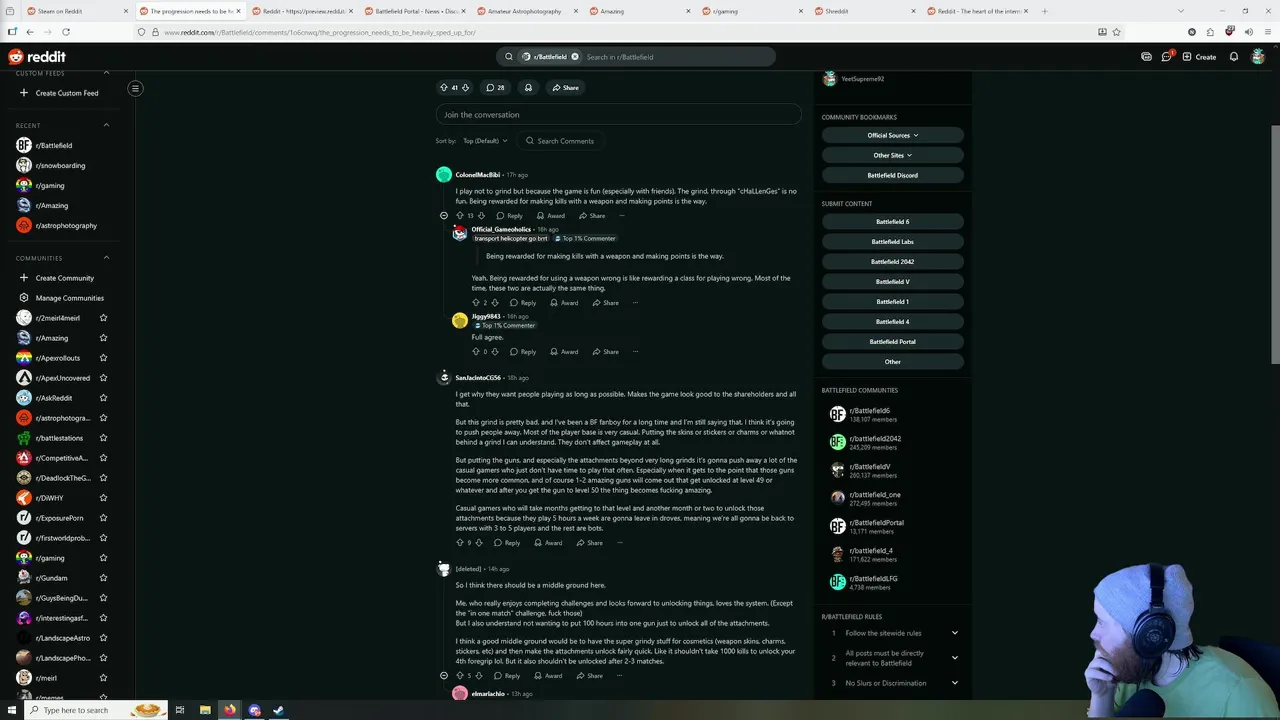This screenshot has width=1280, height=720.
Task: Open Sort by Top (Default) dropdown
Action: point(485,141)
